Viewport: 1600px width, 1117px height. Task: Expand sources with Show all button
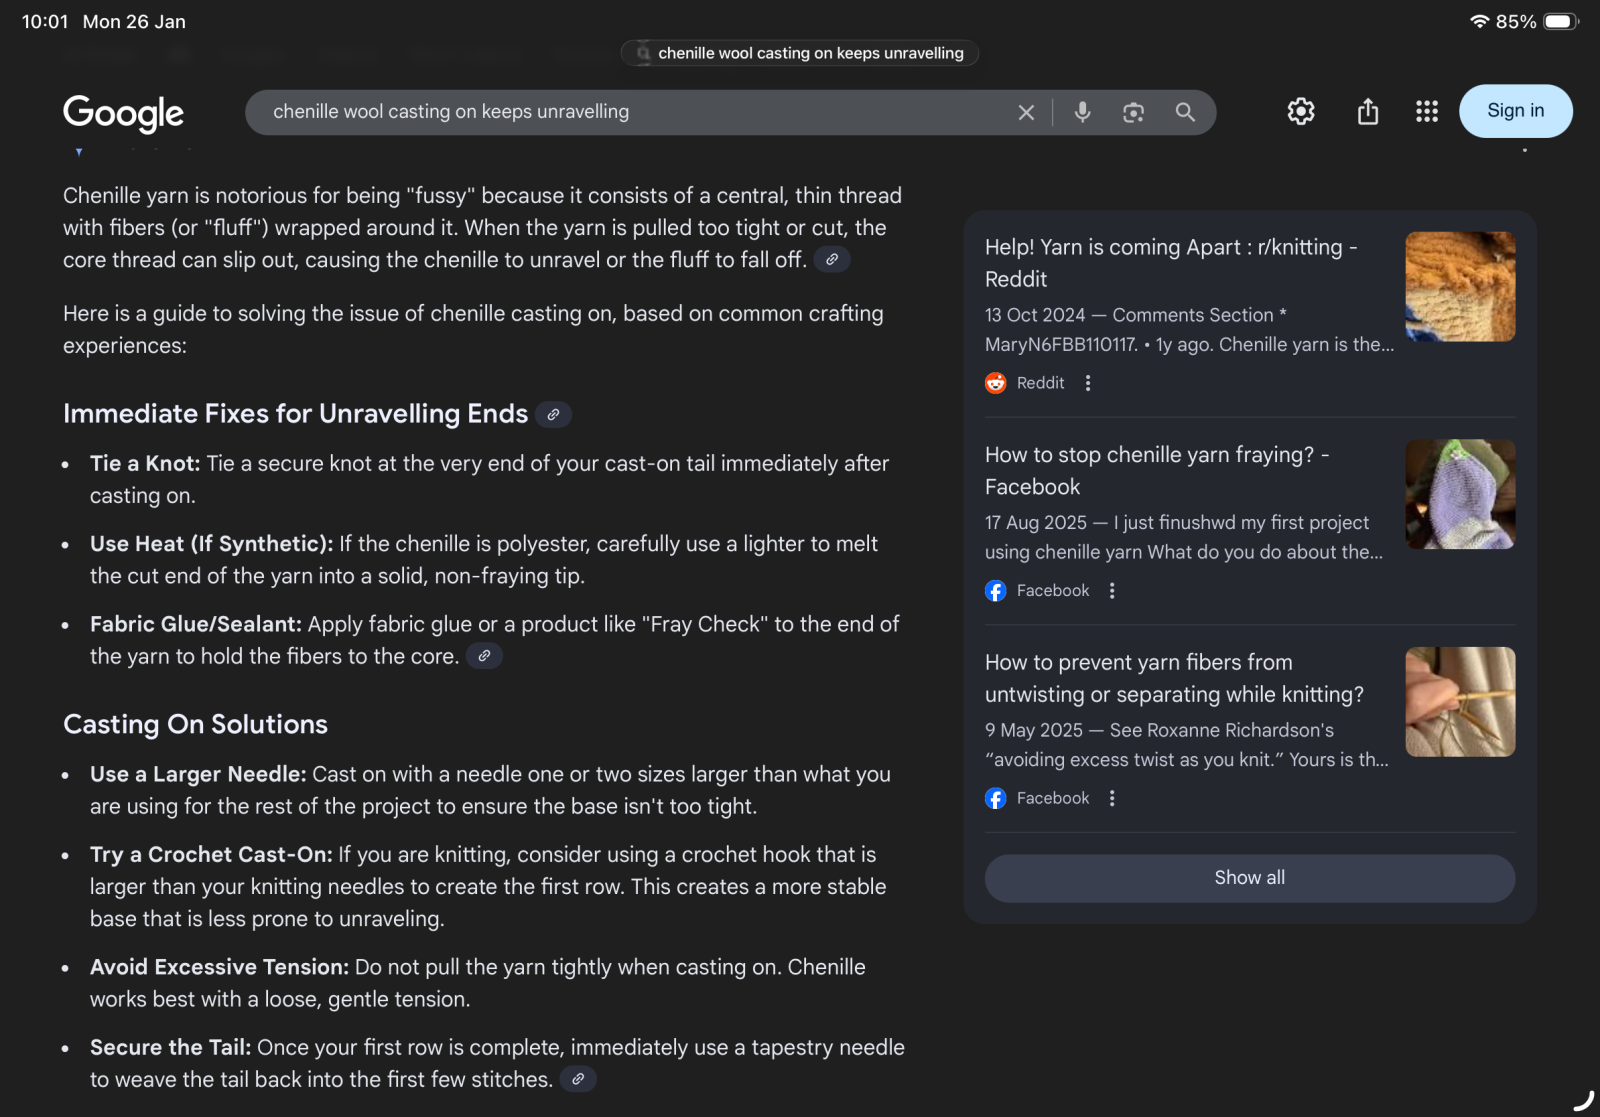(x=1249, y=878)
